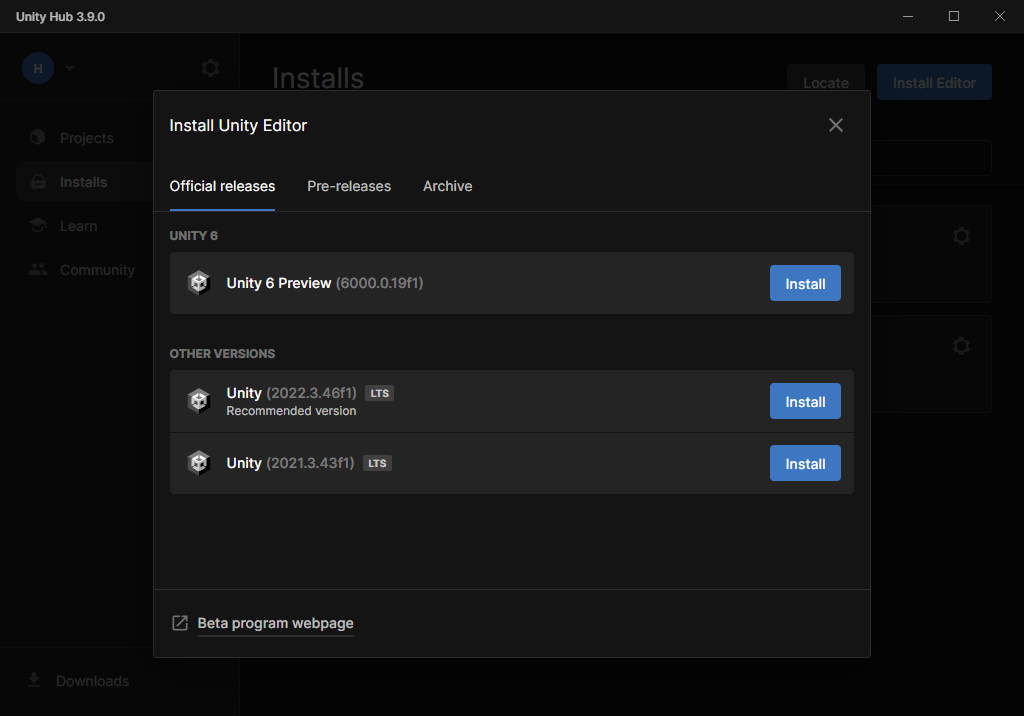Select the Official releases tab
Image resolution: width=1024 pixels, height=716 pixels.
pyautogui.click(x=222, y=186)
